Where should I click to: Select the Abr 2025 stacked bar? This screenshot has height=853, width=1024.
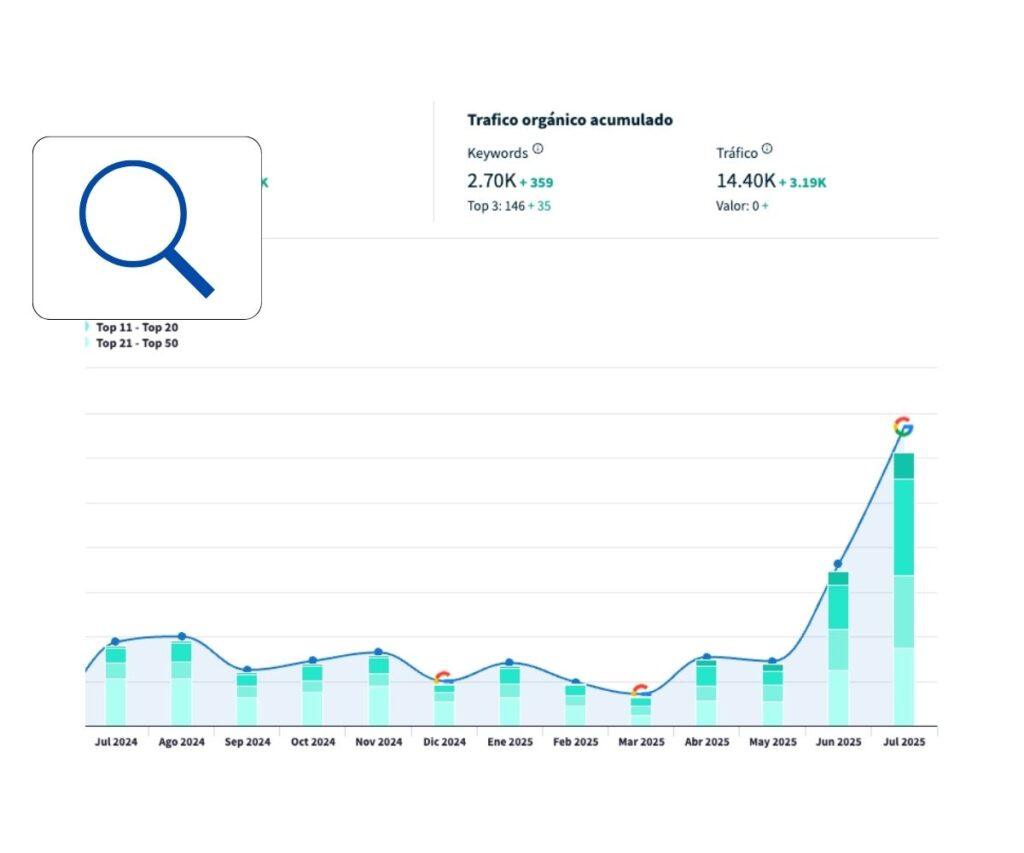coord(706,692)
